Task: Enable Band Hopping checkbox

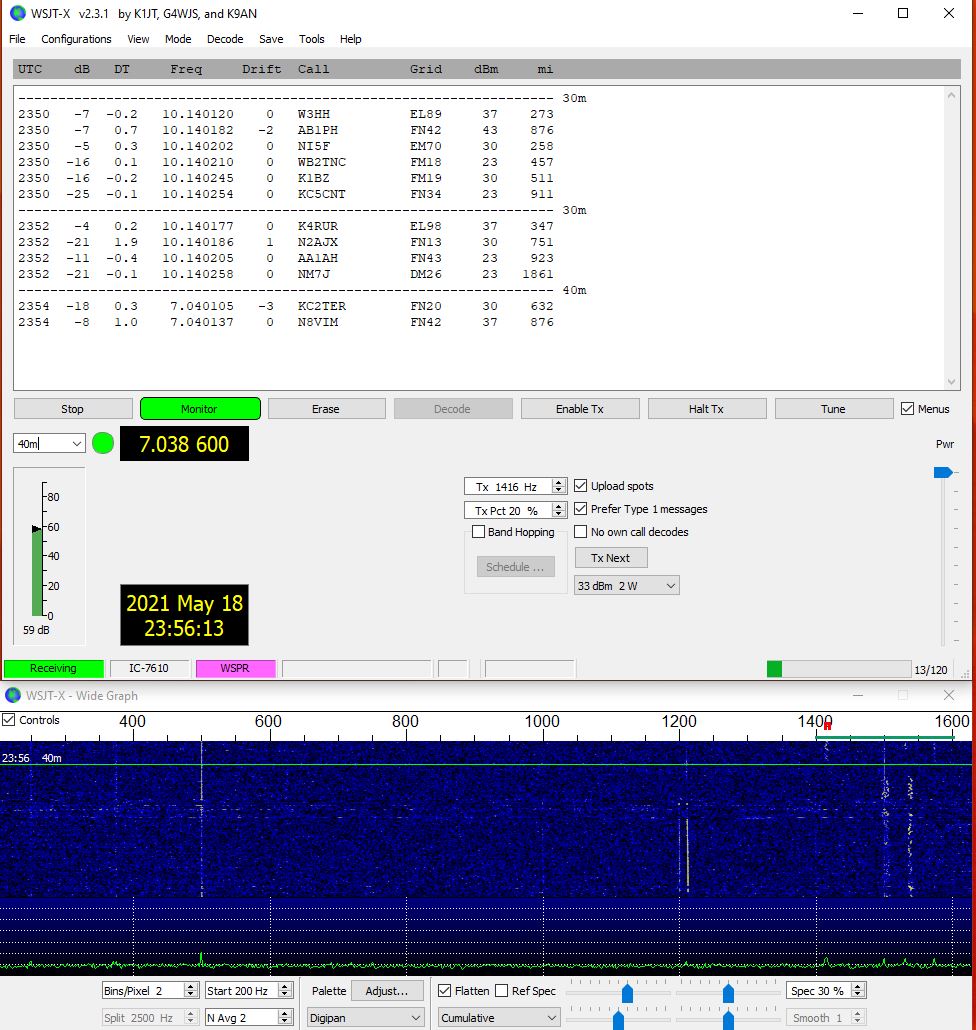Action: [x=479, y=532]
